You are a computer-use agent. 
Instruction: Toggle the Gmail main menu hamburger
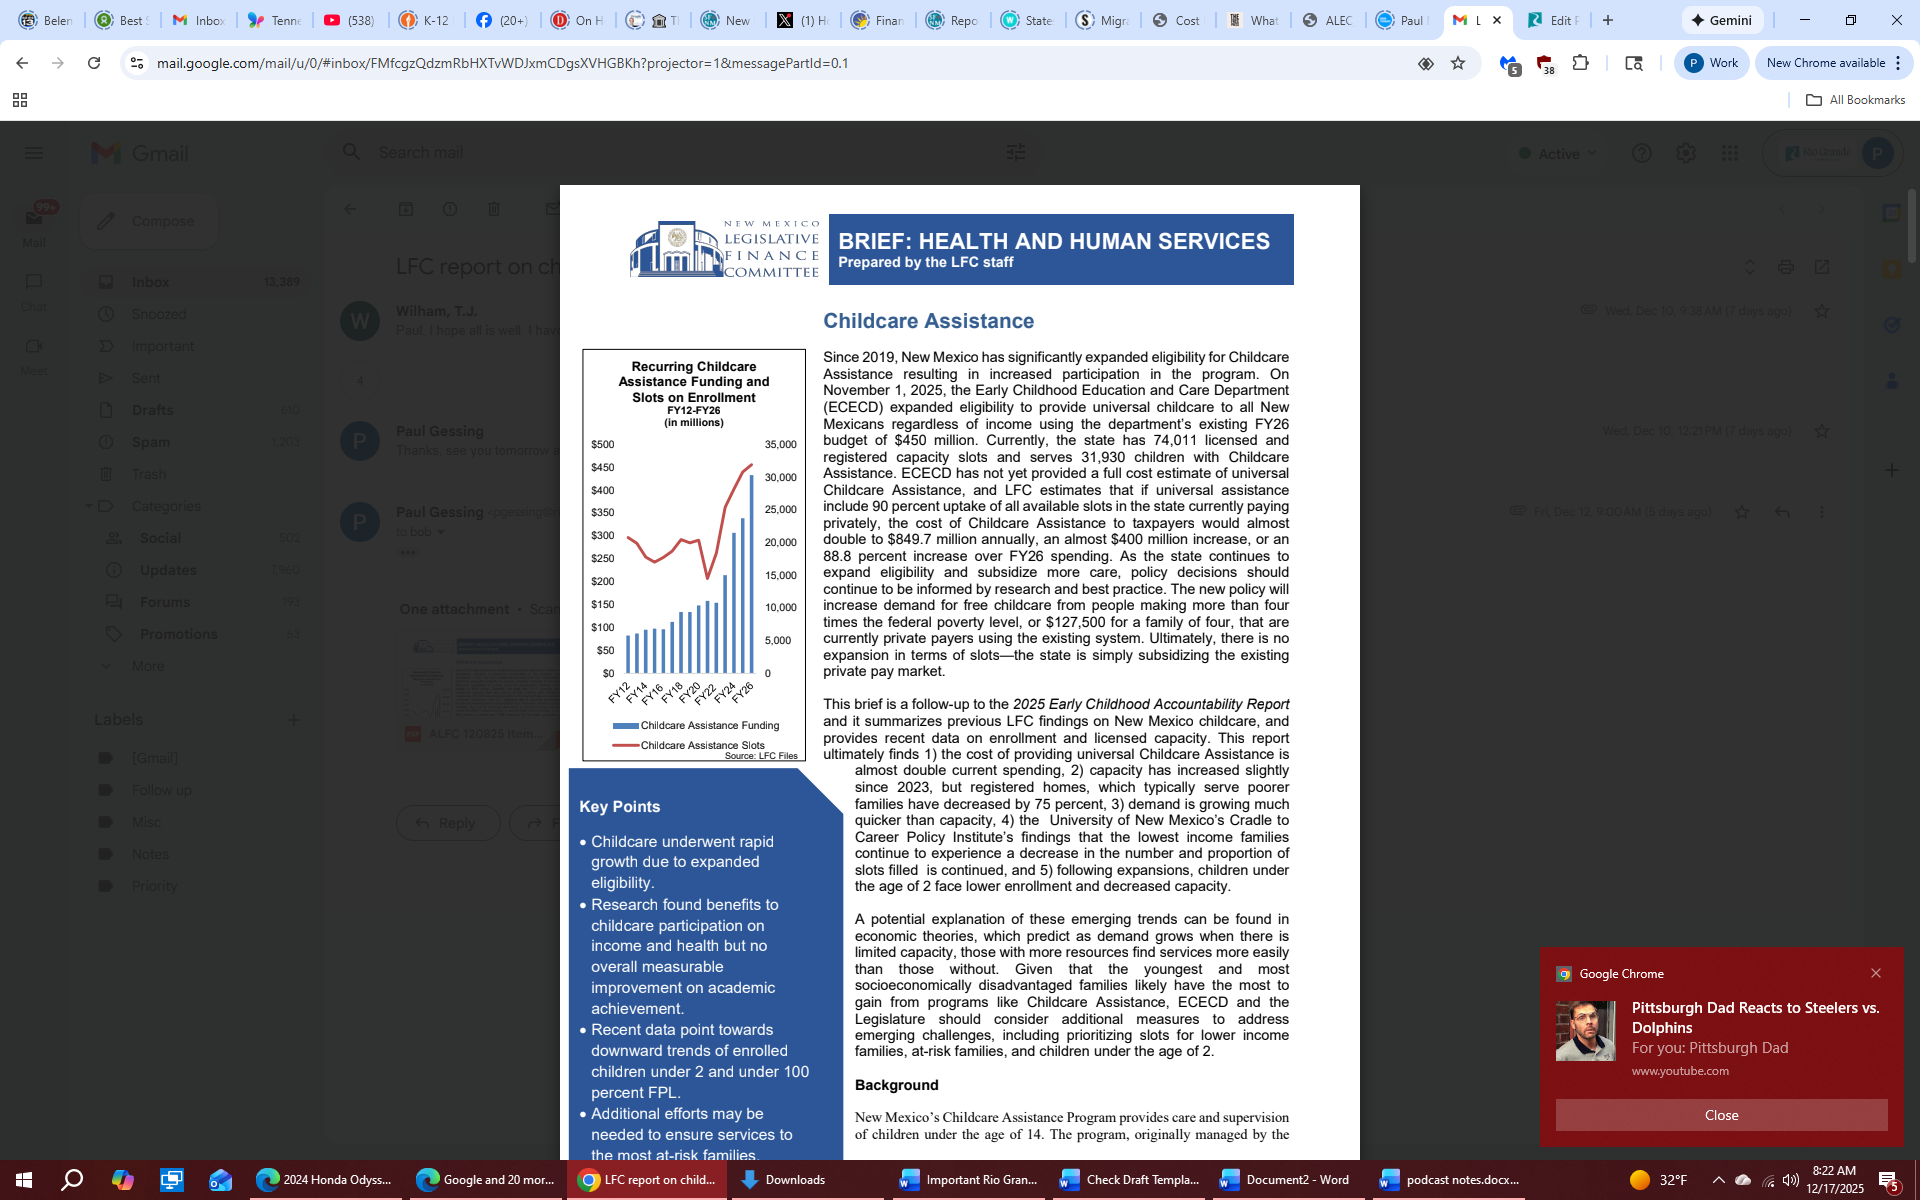[34, 153]
